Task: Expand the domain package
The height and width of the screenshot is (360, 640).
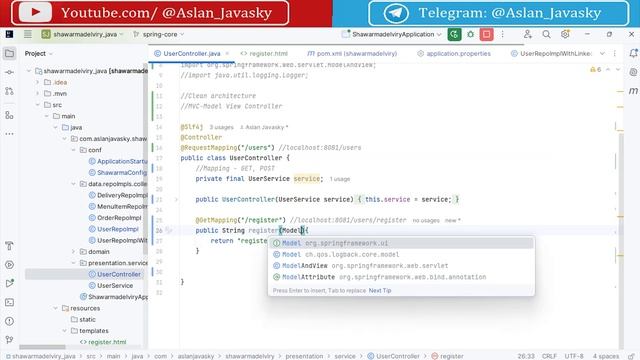Action: (73, 252)
